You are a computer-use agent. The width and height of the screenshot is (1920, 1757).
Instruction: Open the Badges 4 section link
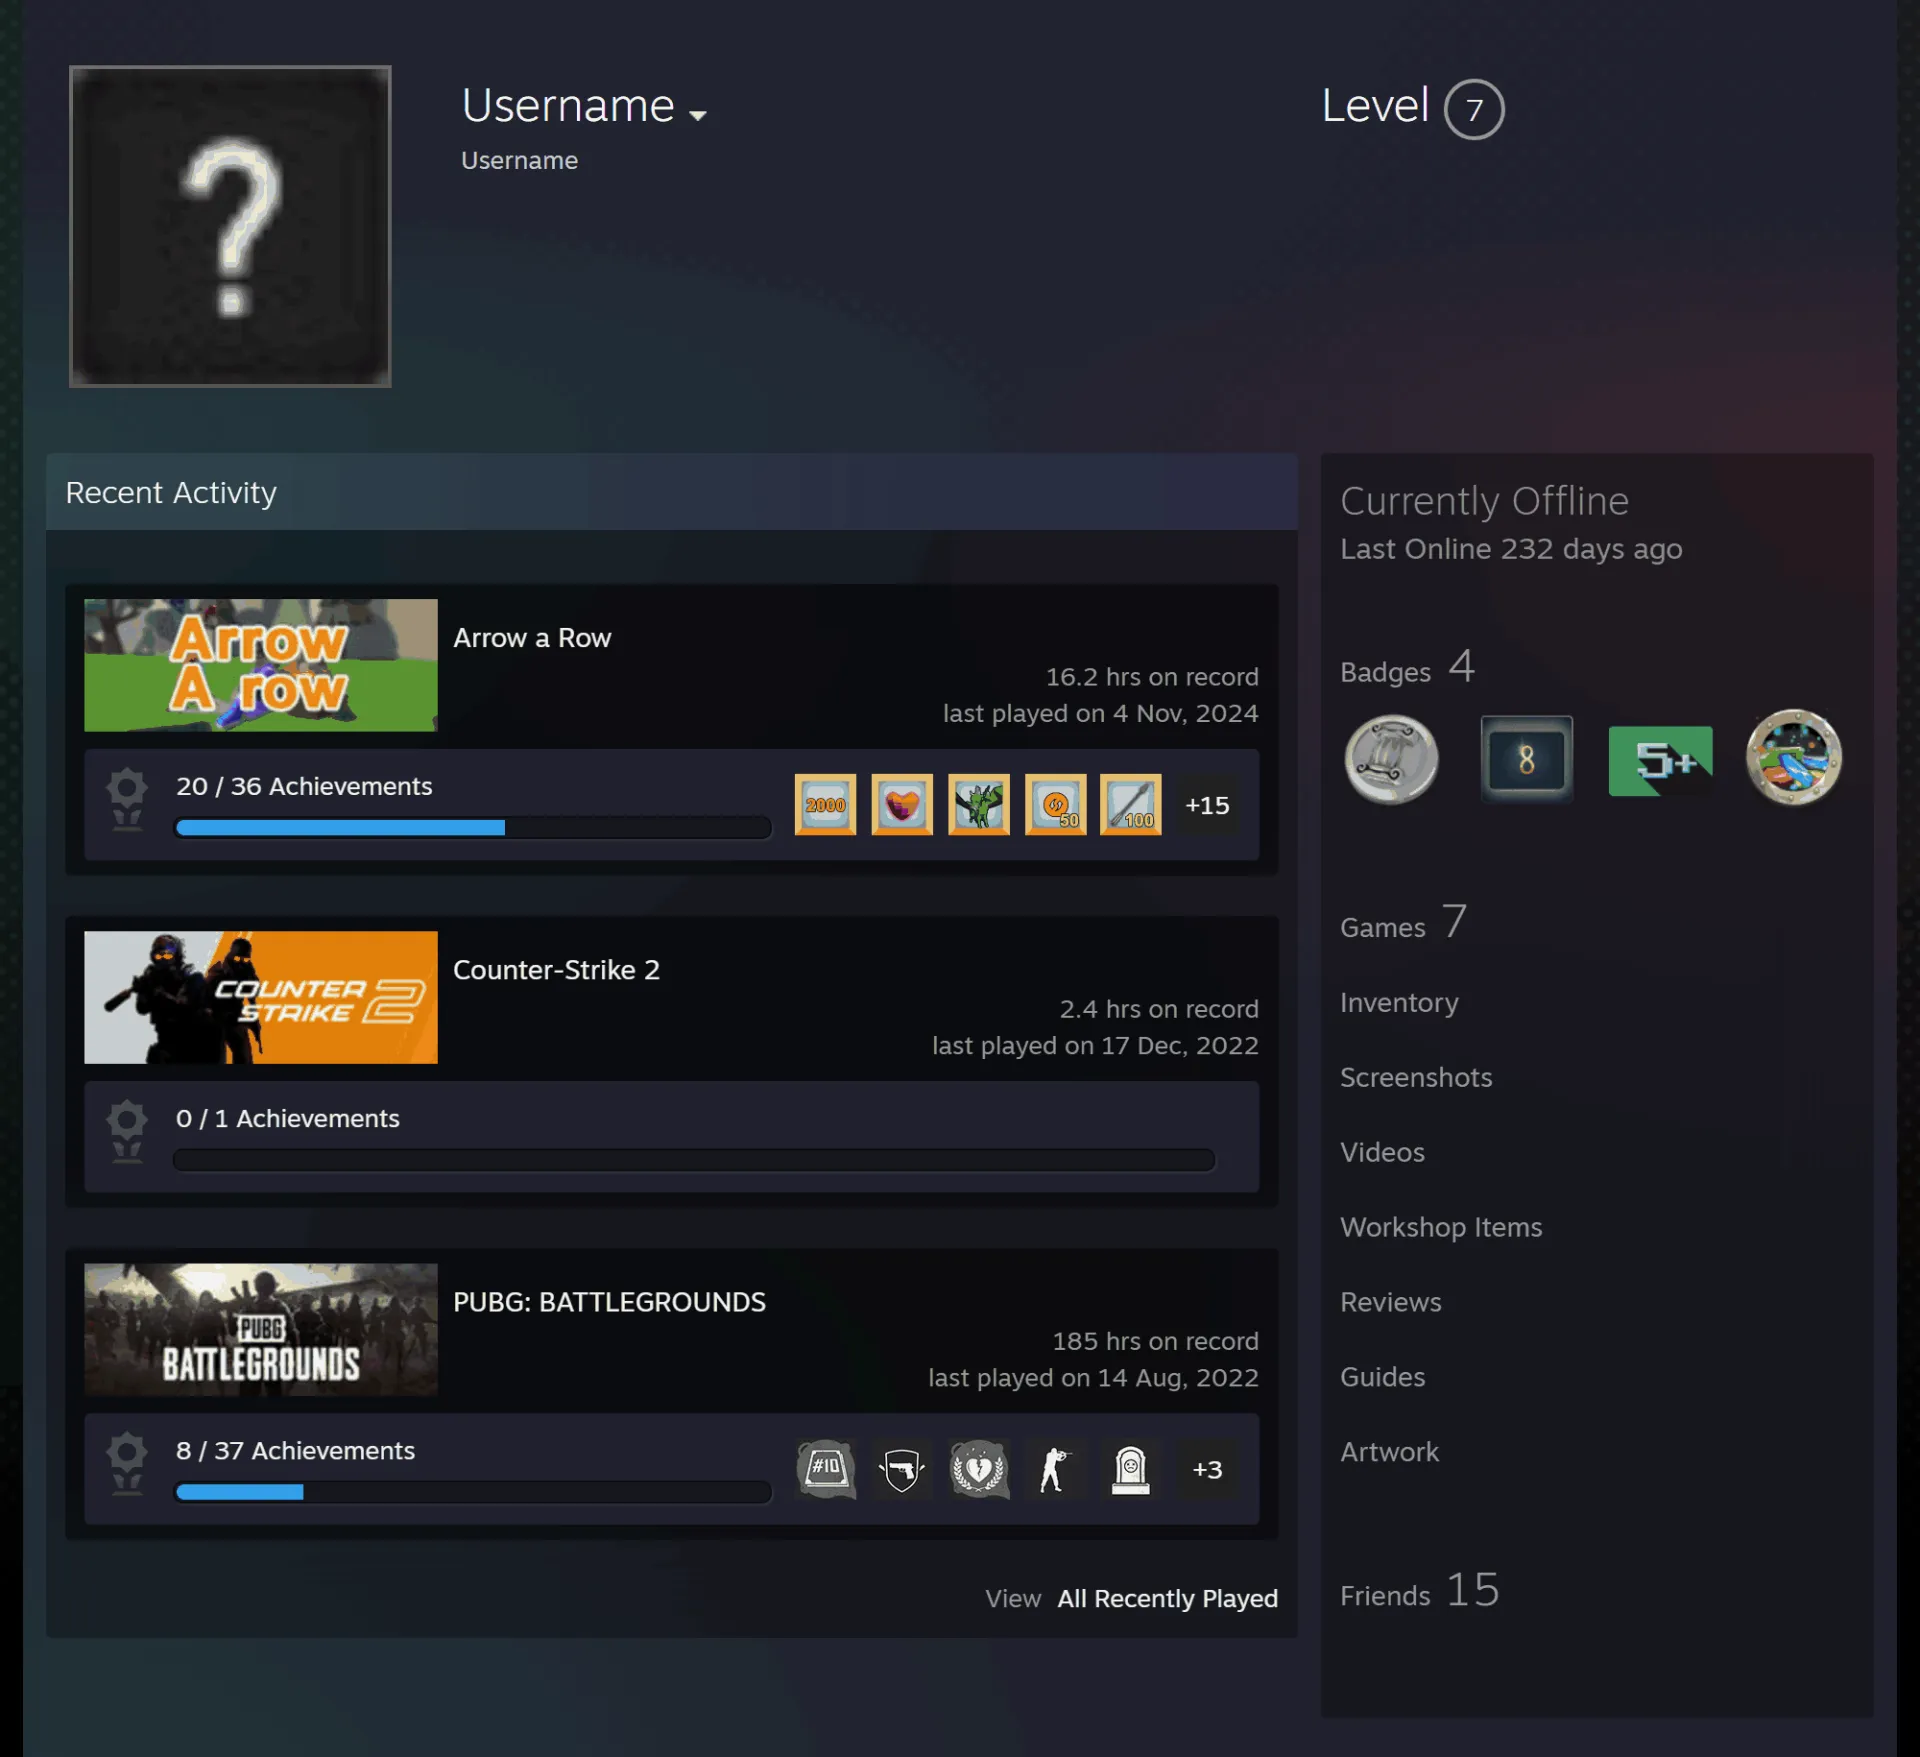(x=1407, y=668)
